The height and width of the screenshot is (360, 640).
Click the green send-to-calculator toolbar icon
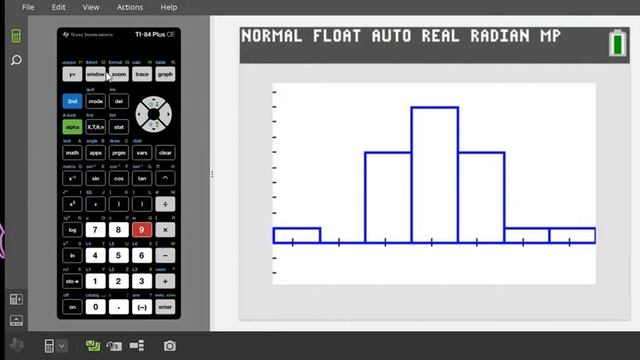coord(93,346)
